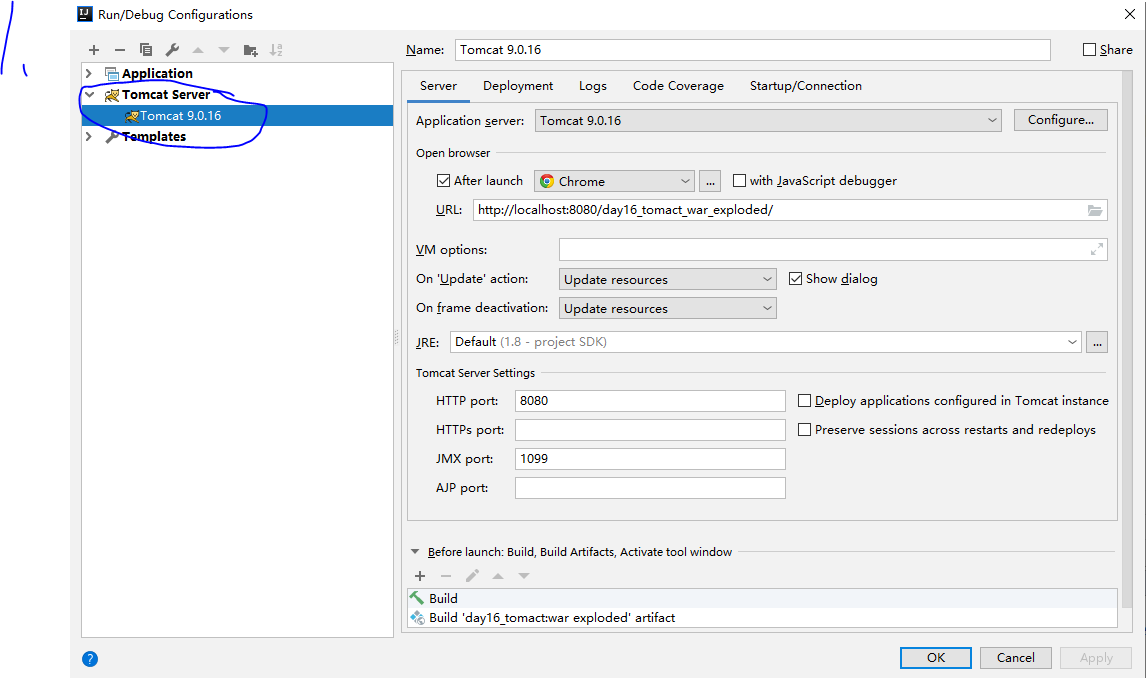
Task: Move before-launch task down
Action: [524, 576]
